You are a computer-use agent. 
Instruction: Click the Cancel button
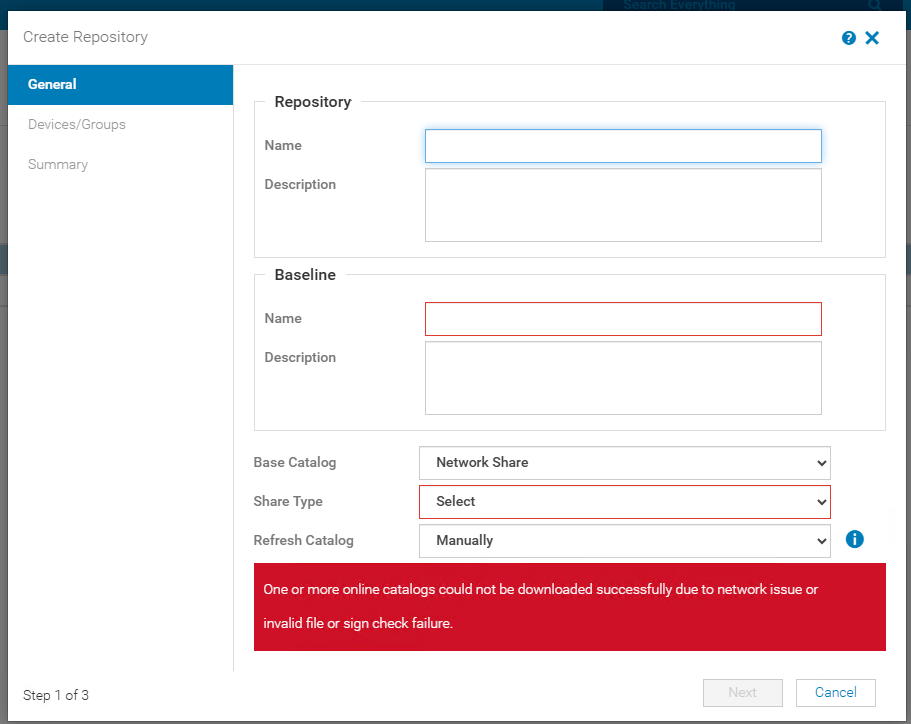pos(835,693)
